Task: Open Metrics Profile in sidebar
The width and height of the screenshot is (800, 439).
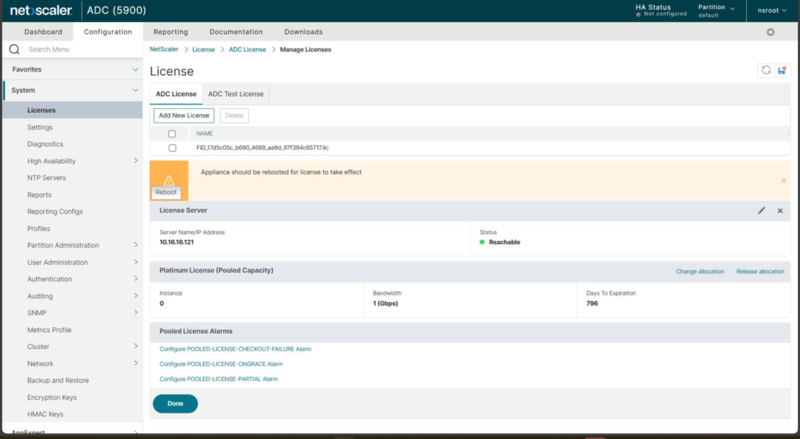Action: [49, 330]
